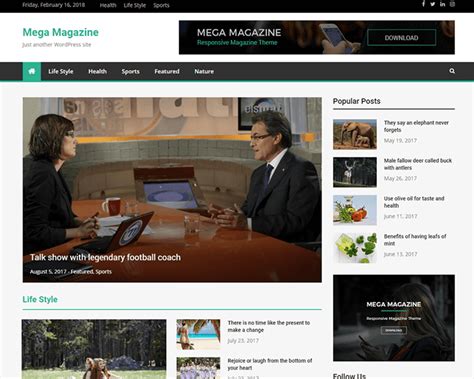Read There is no time like the present post
The height and width of the screenshot is (379, 474).
click(269, 326)
